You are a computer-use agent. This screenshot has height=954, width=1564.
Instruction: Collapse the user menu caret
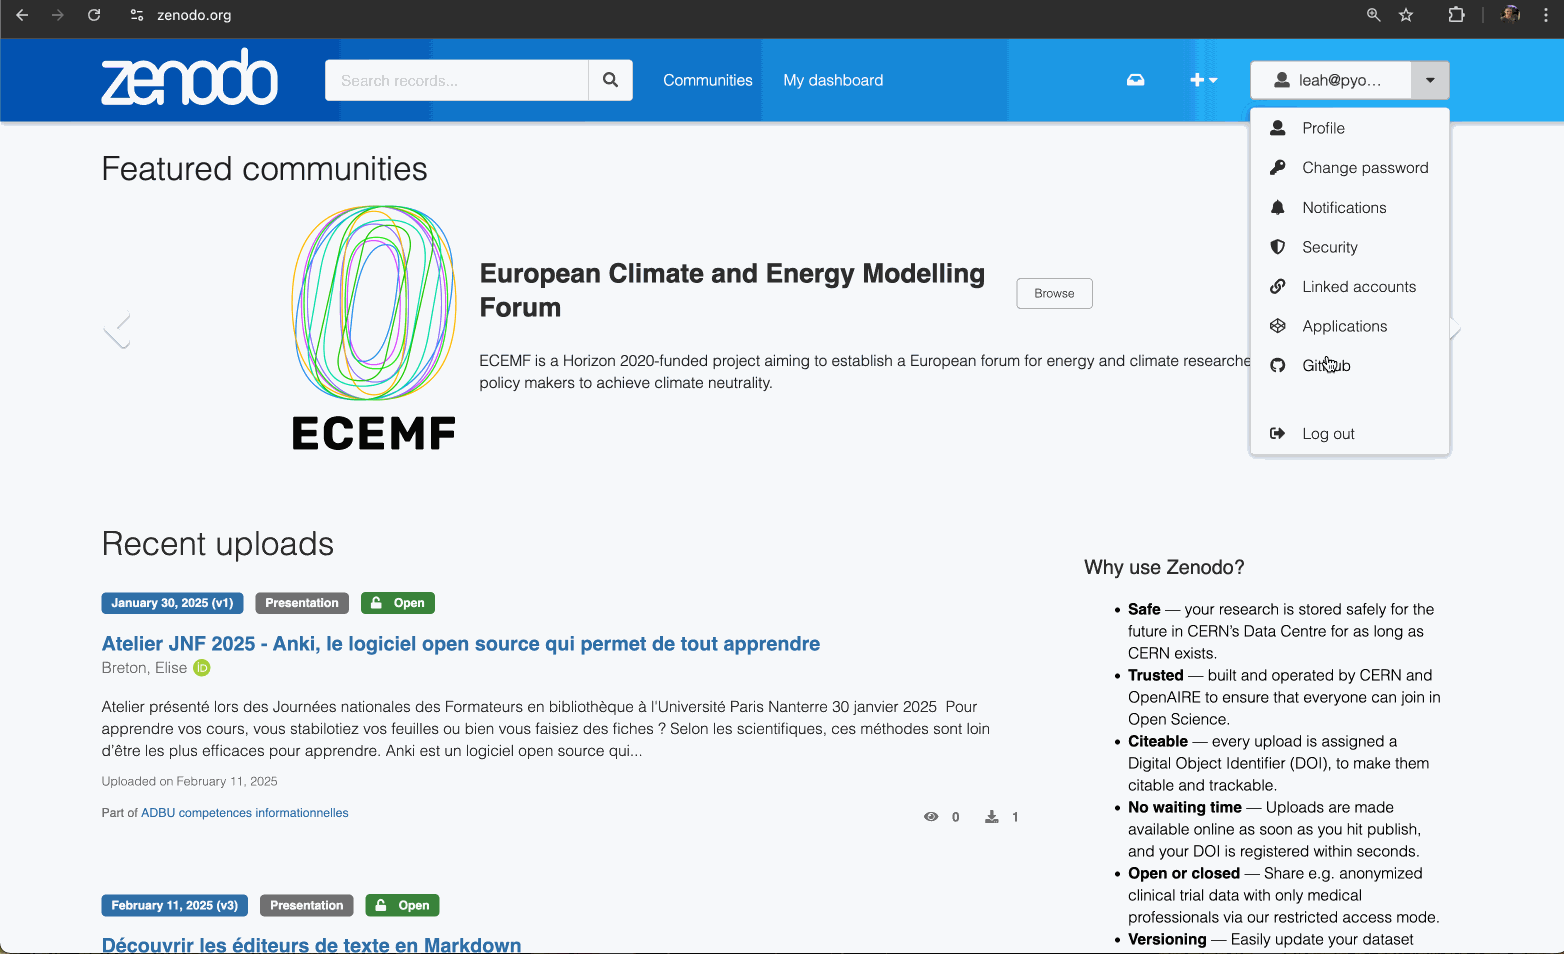coord(1430,80)
